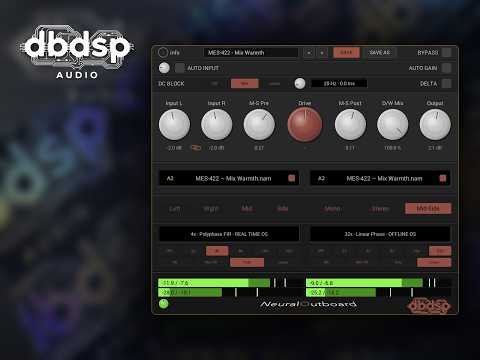Select the highlighted real-time Poly filter button
Screen dimensions: 480x360
(247, 262)
